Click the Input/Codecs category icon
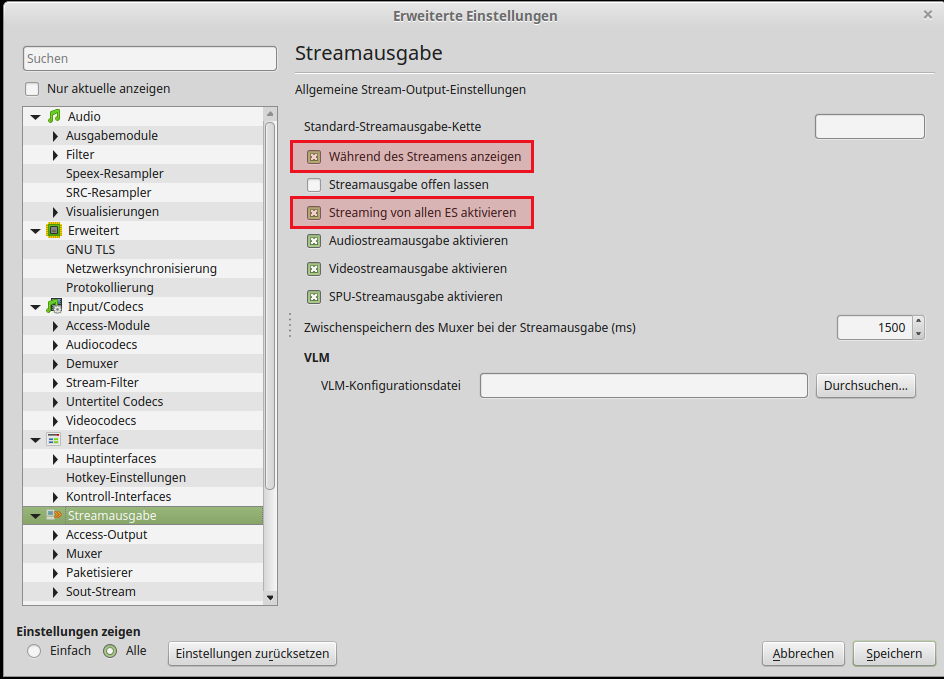The image size is (944, 679). [54, 307]
